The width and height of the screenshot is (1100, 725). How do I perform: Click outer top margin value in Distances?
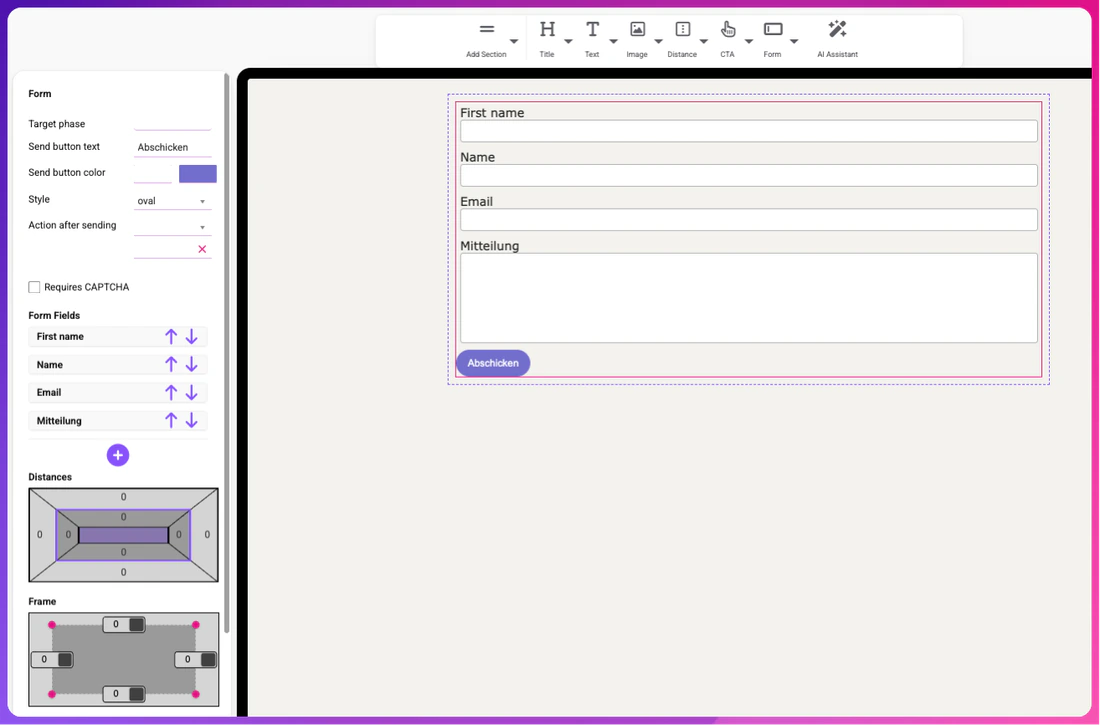pyautogui.click(x=123, y=497)
